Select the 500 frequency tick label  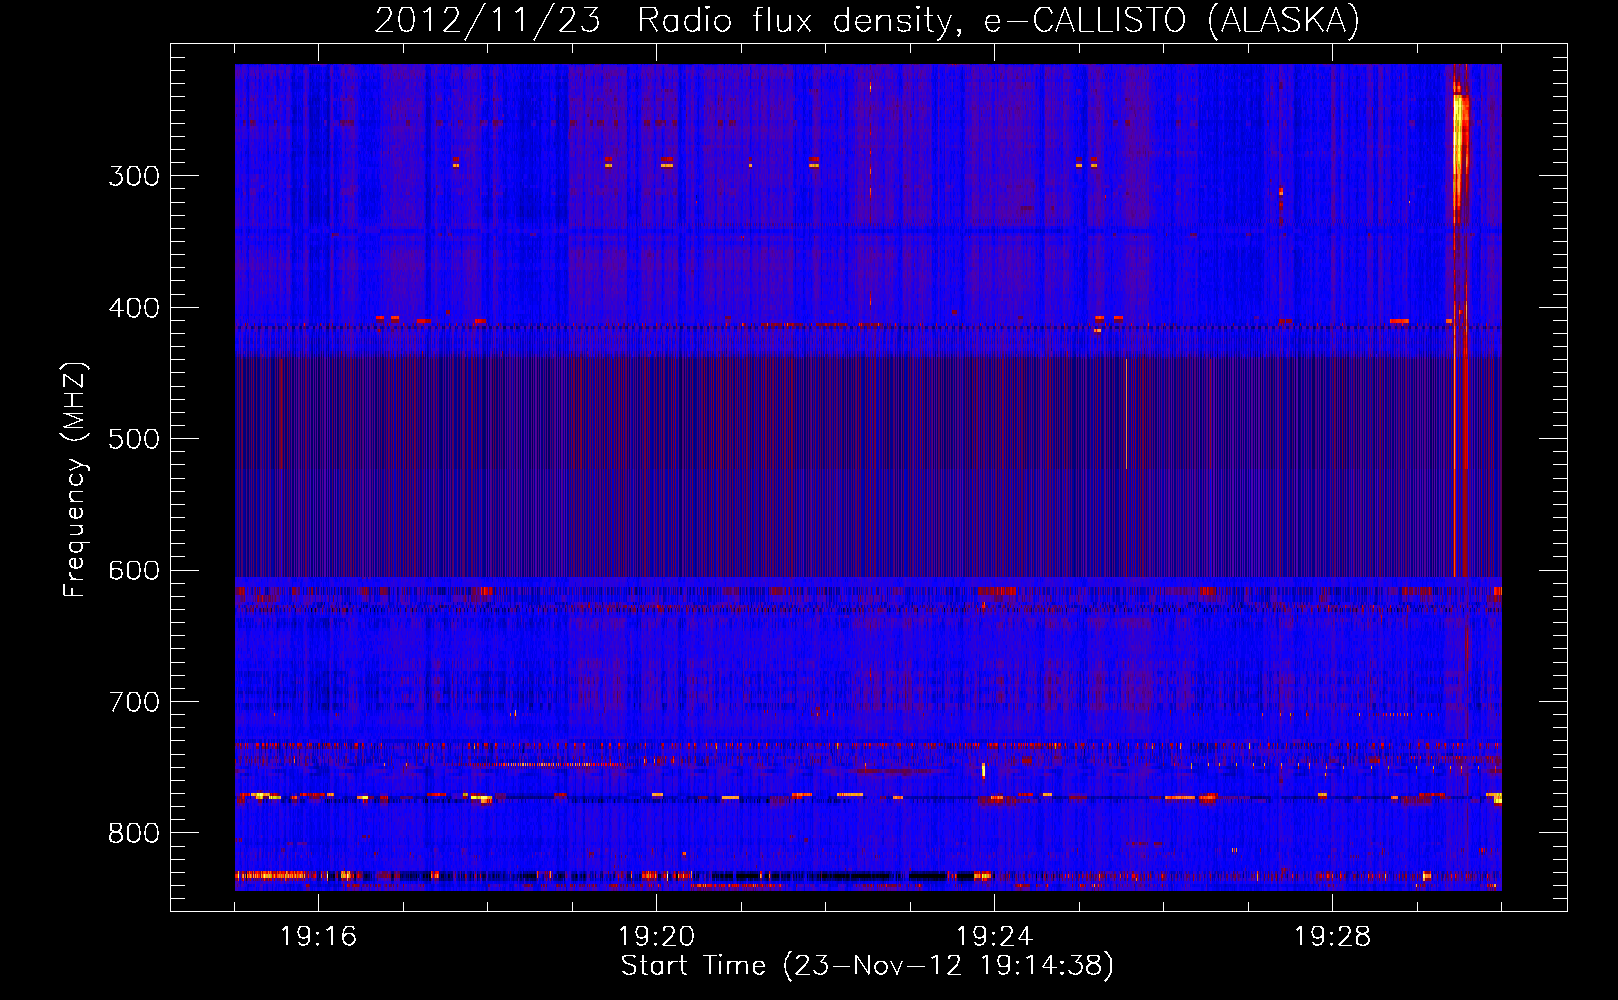click(x=134, y=439)
